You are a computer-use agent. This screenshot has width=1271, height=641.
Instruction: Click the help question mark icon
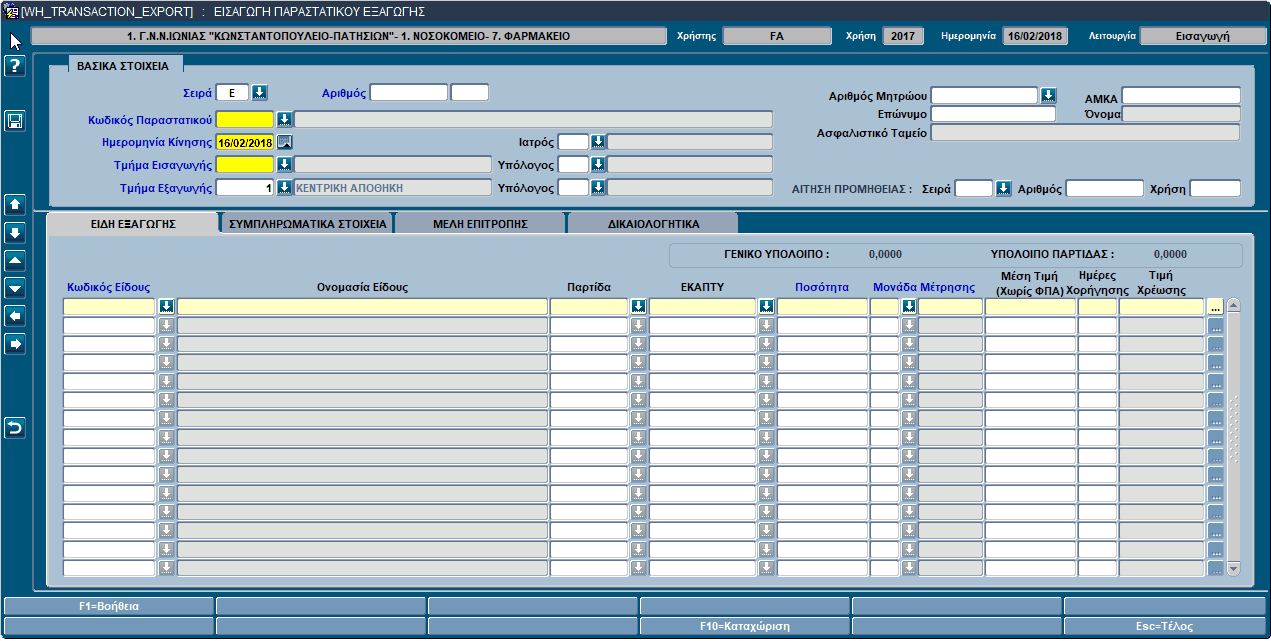[15, 67]
